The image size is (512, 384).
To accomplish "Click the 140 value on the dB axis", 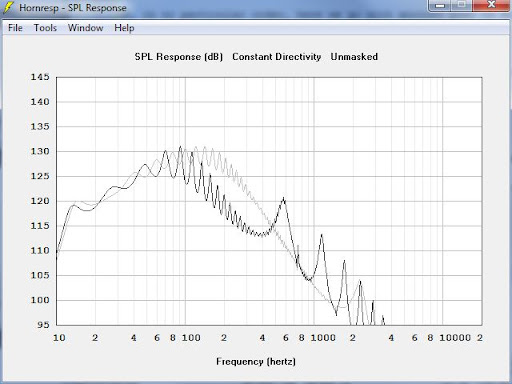I will click(x=40, y=102).
